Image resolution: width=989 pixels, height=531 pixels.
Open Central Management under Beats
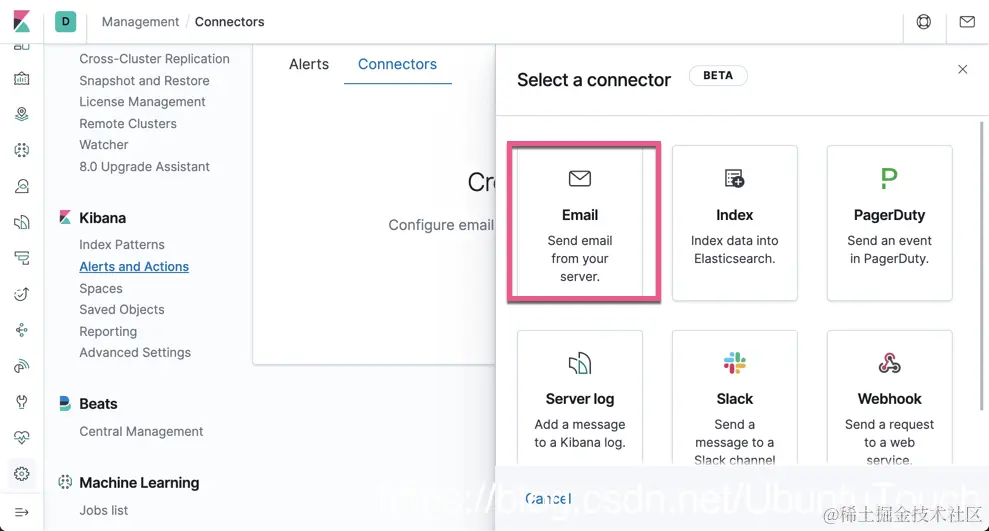[x=141, y=431]
